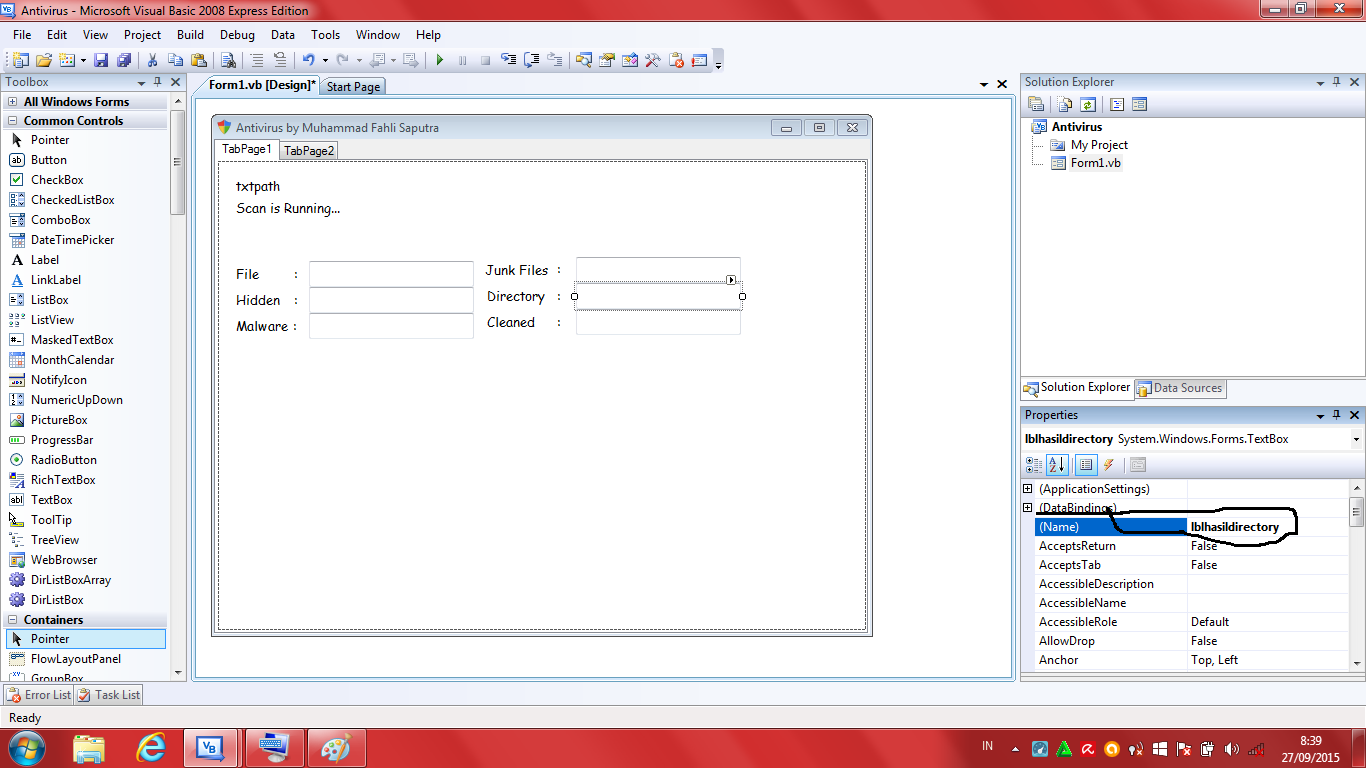1366x768 pixels.
Task: Collapse the Common Controls toolbox section
Action: coord(13,121)
